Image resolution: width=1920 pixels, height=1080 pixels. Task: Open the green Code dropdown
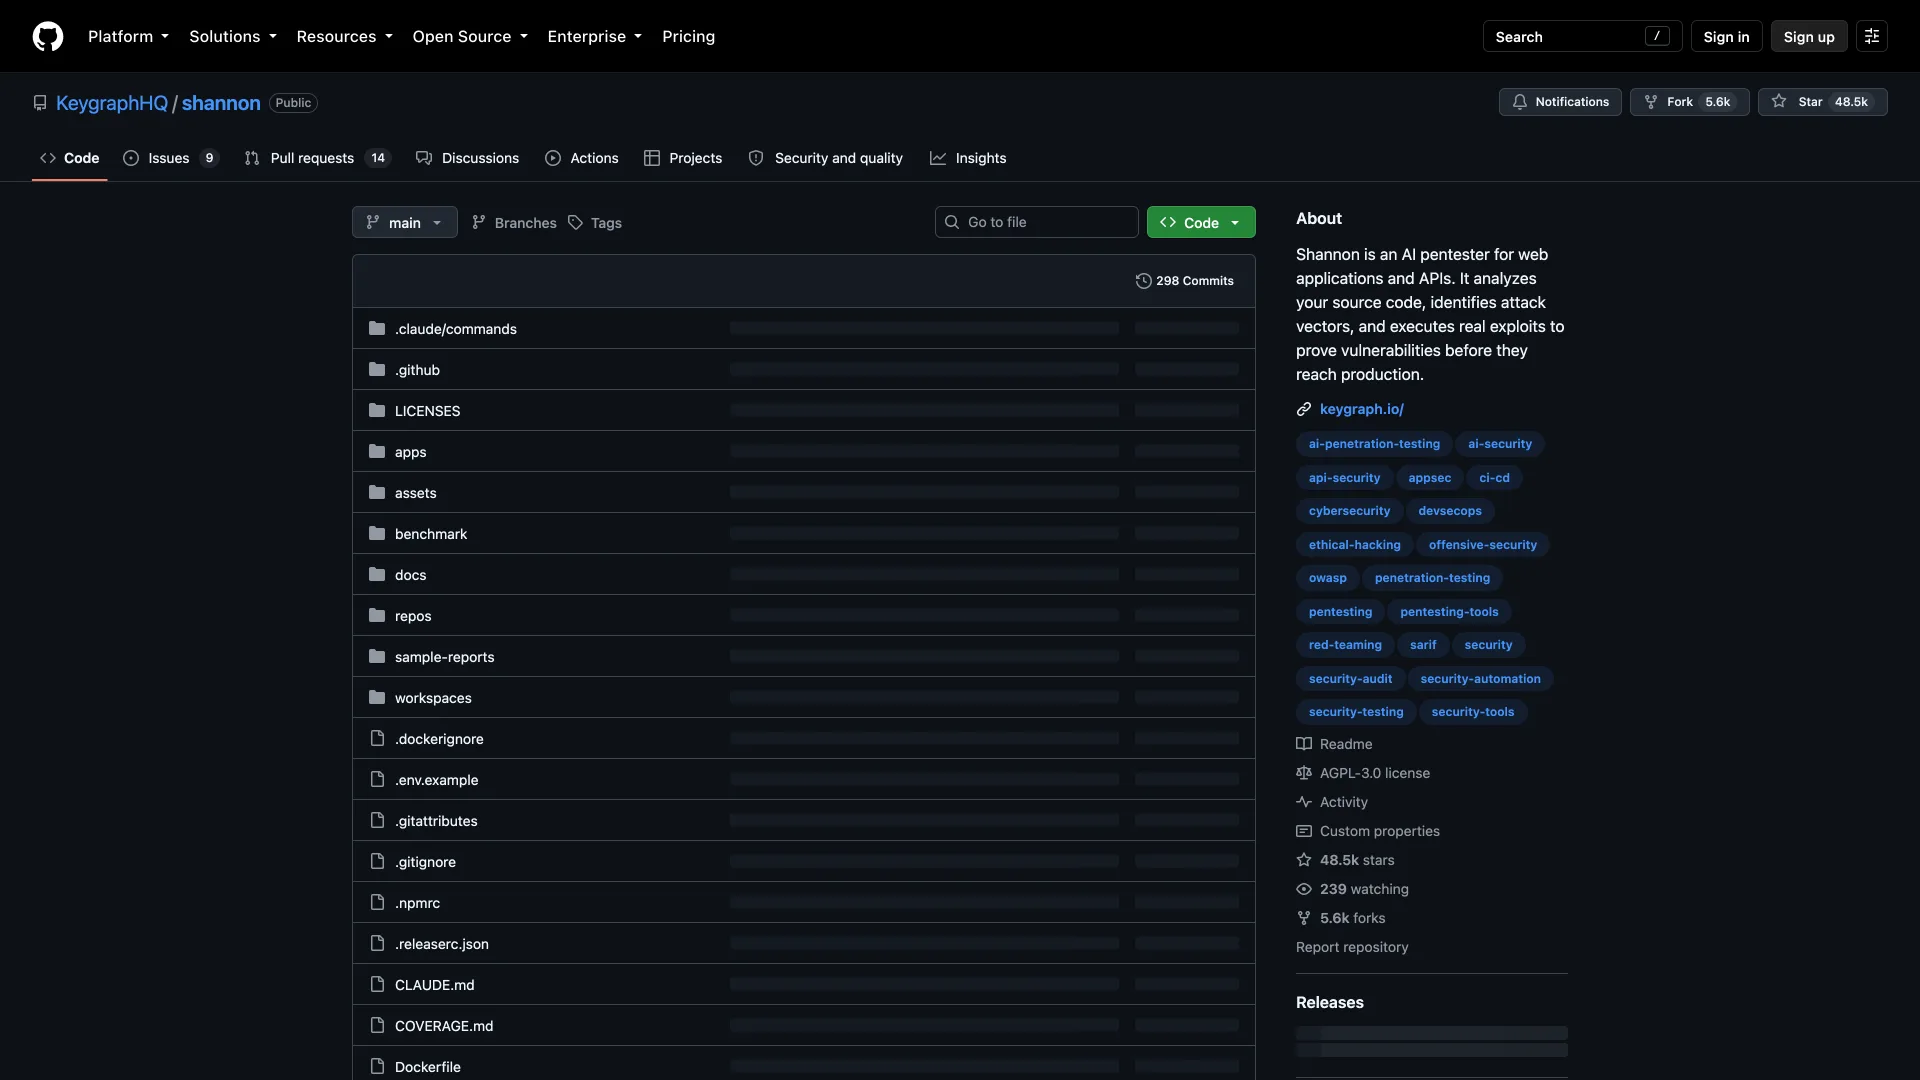click(1201, 222)
